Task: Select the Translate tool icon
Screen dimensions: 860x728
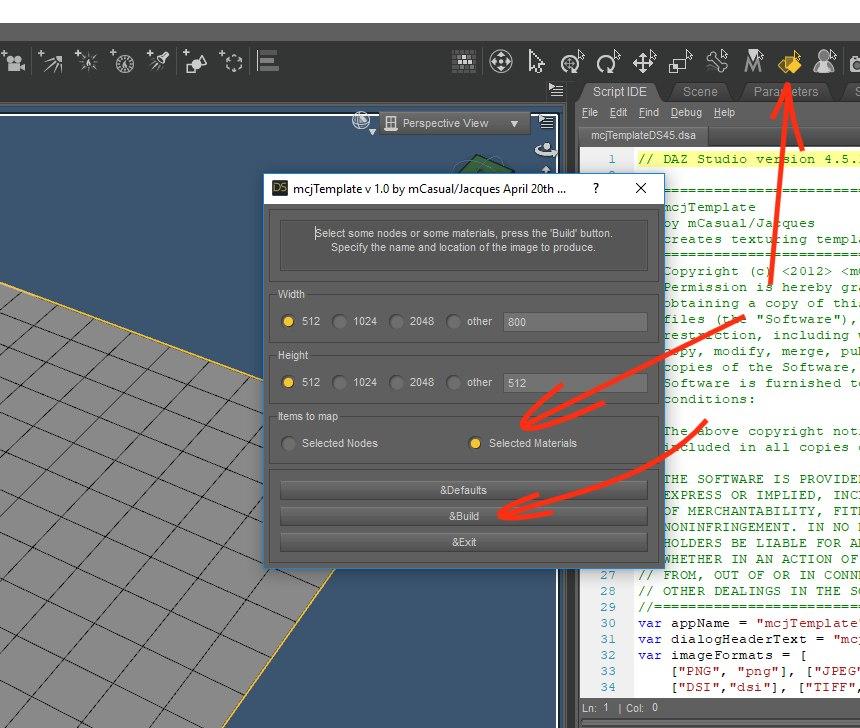Action: coord(644,61)
